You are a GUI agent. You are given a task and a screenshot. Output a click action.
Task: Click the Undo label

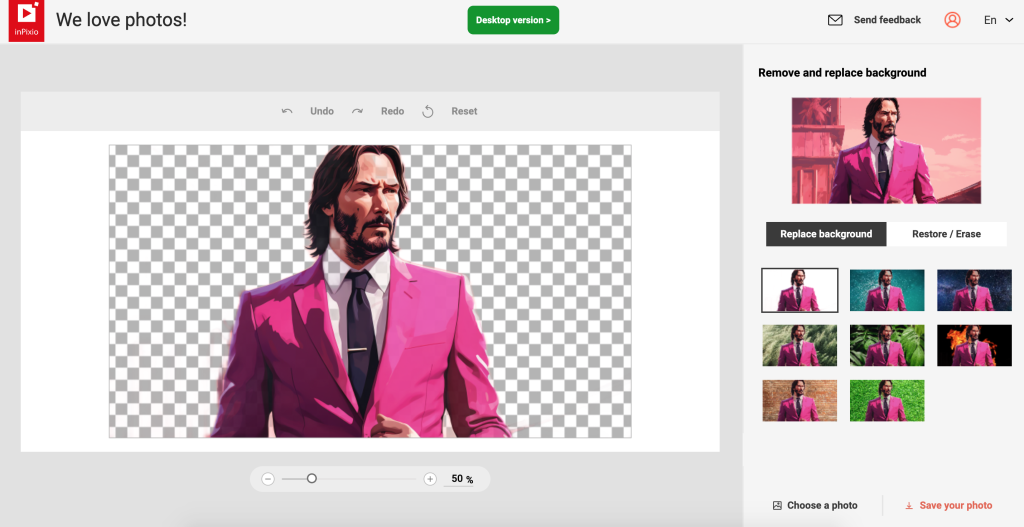(x=322, y=111)
